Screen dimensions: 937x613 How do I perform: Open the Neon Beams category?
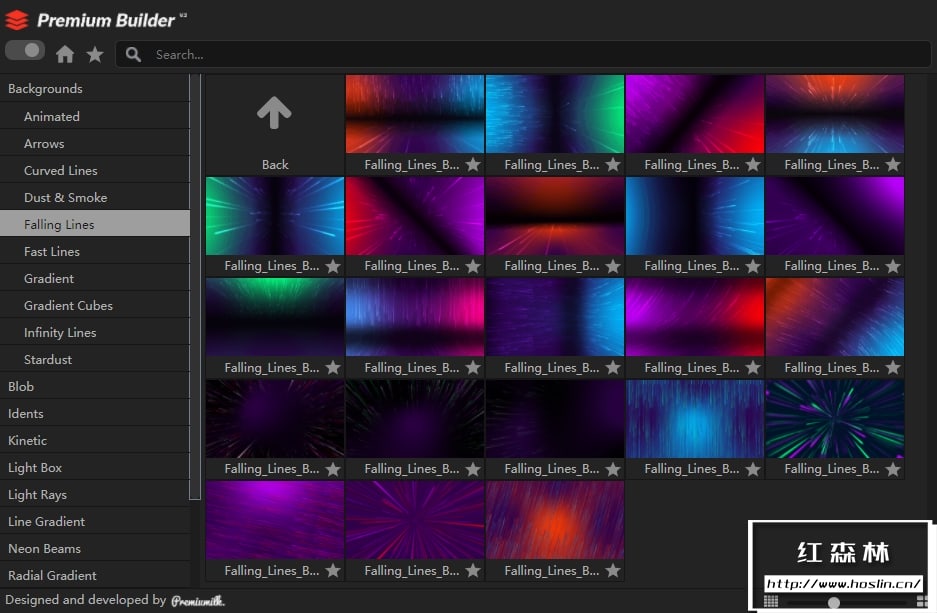click(x=44, y=549)
